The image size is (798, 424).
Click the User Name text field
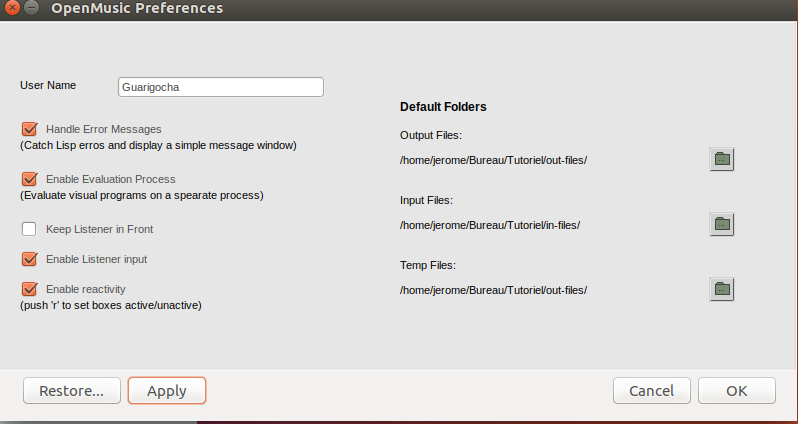(221, 87)
